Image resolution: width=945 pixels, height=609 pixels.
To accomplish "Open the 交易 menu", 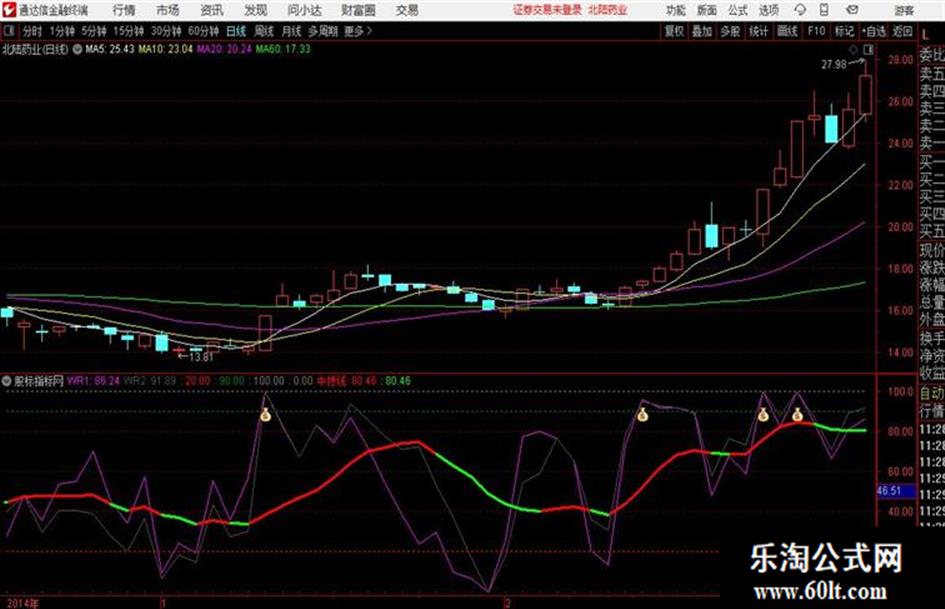I will (407, 10).
